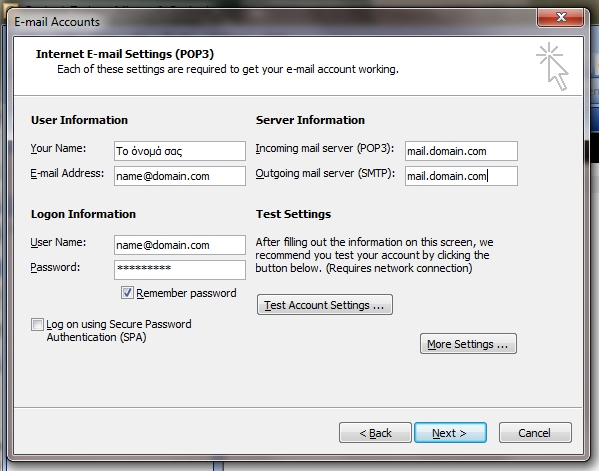The height and width of the screenshot is (471, 599).
Task: Click the E-mail Accounts title bar
Action: click(x=267, y=22)
